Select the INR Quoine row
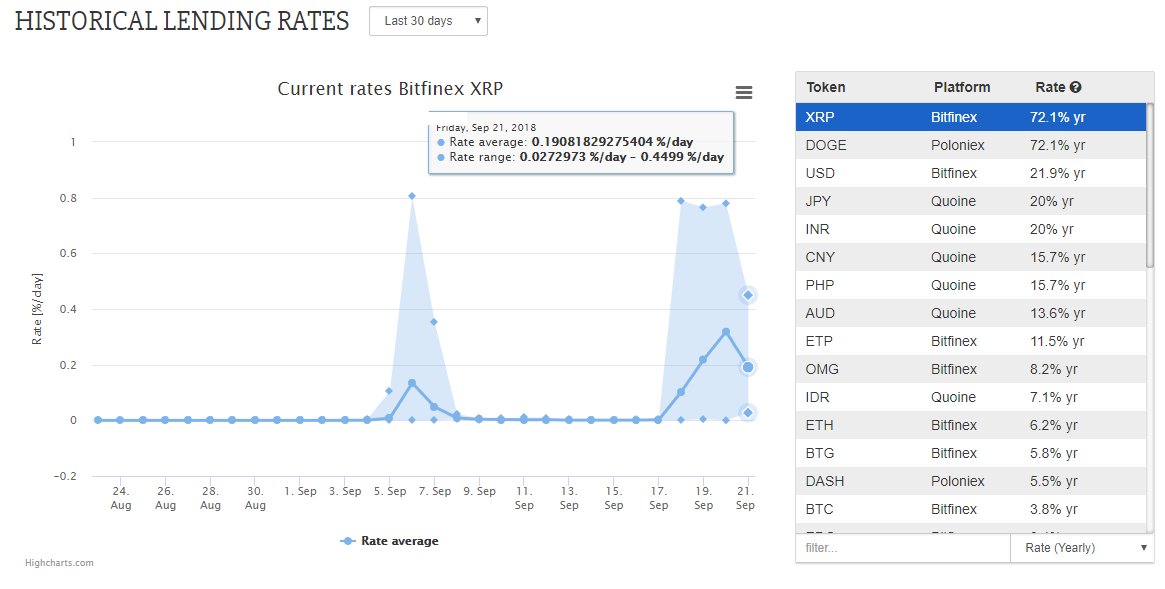 (x=971, y=230)
